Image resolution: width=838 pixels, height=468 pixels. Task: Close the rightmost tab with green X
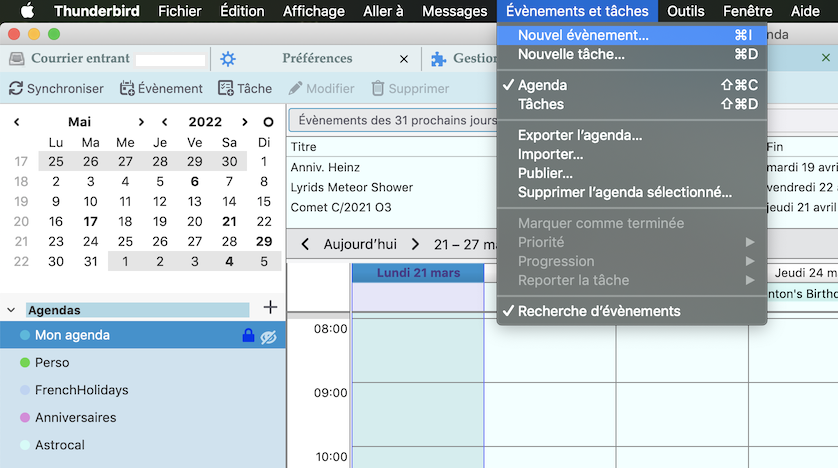[826, 57]
